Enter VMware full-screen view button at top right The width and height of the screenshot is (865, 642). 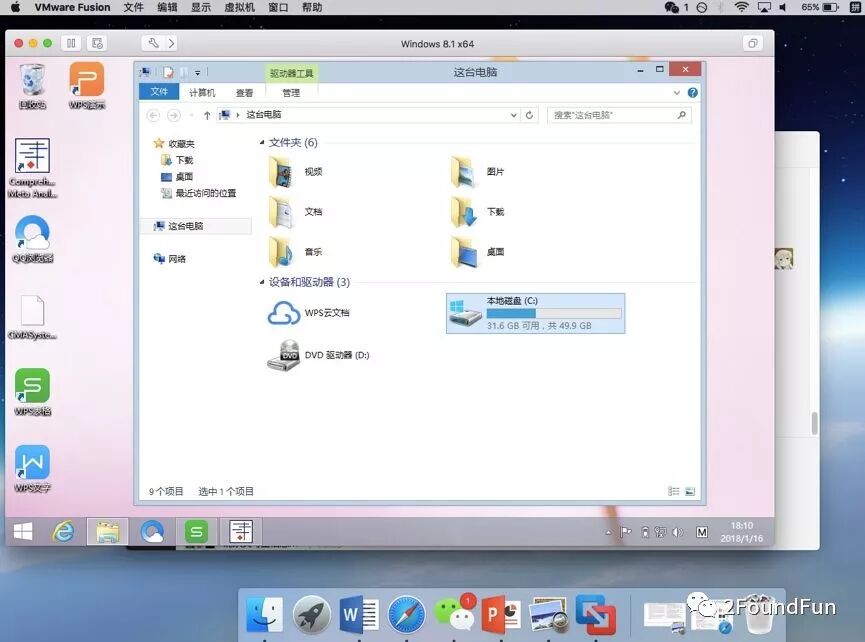[752, 43]
